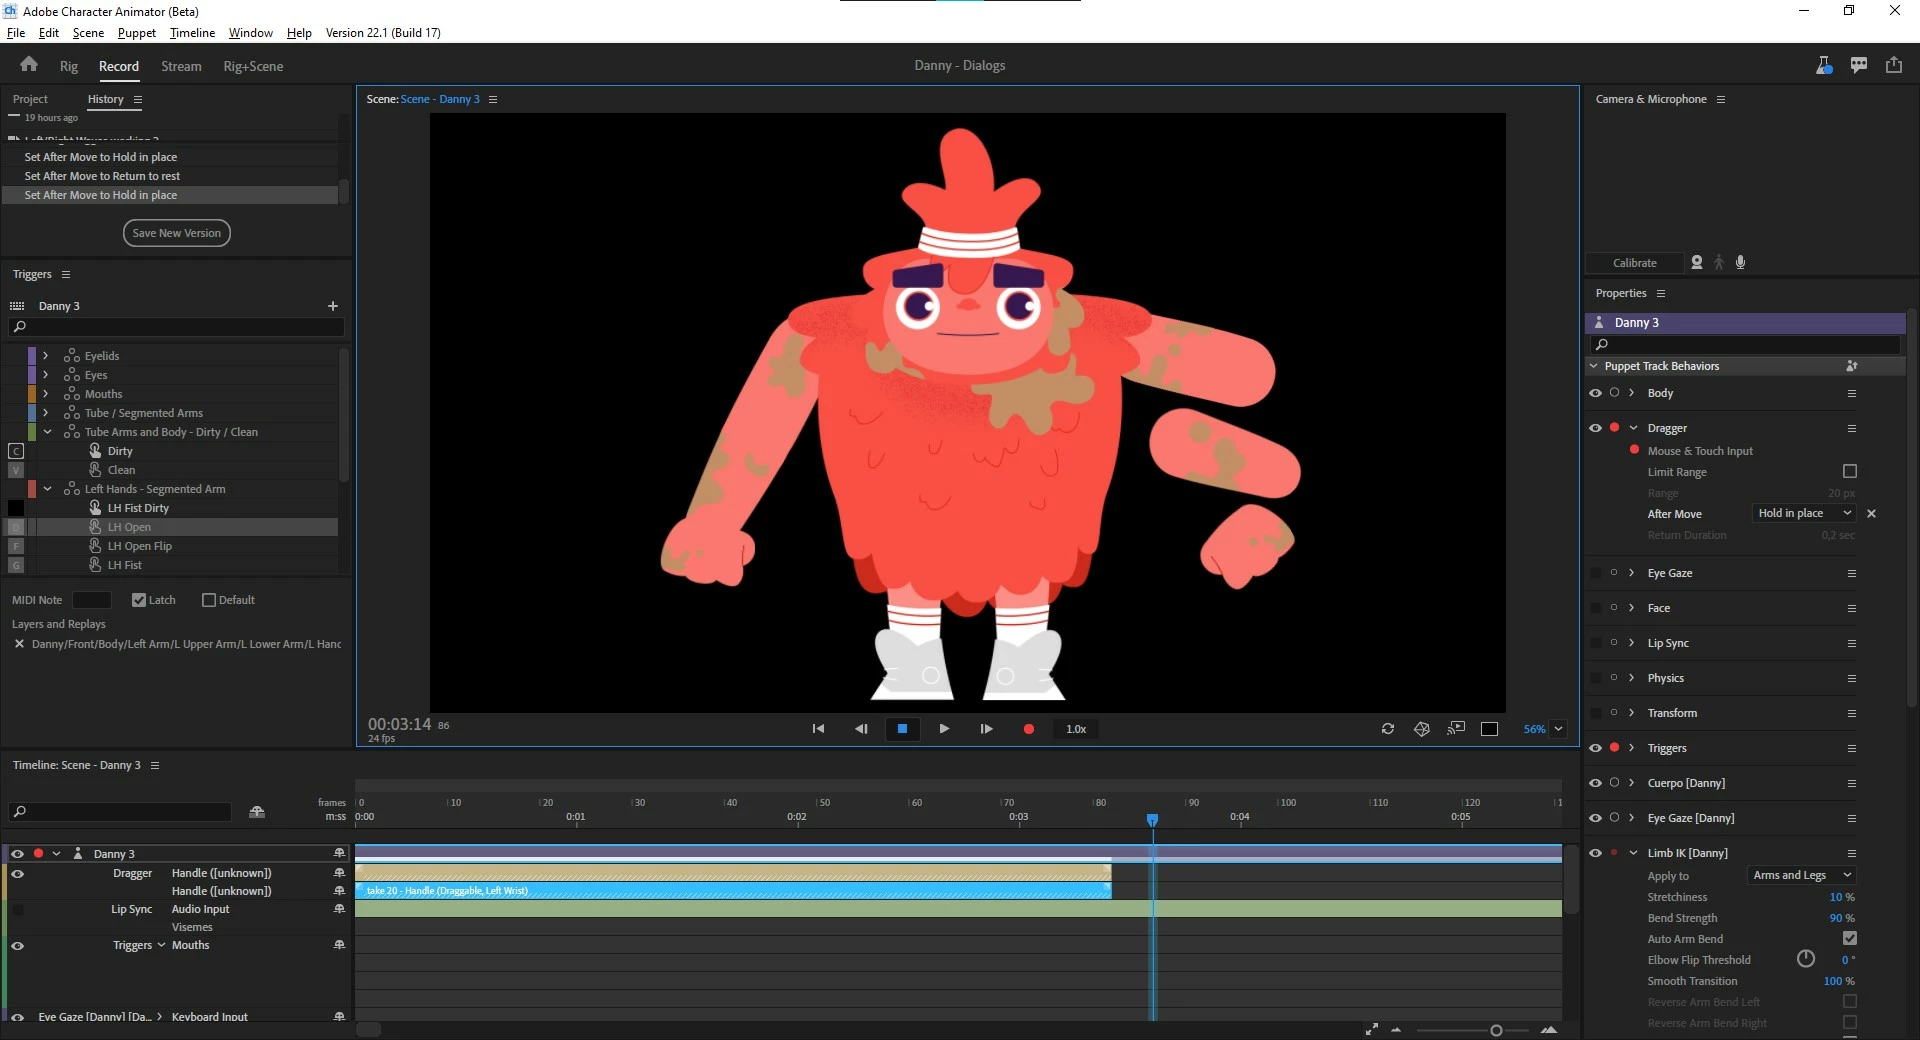This screenshot has width=1920, height=1040.
Task: Click the Elbow Flip Threshold dial
Action: (1806, 959)
